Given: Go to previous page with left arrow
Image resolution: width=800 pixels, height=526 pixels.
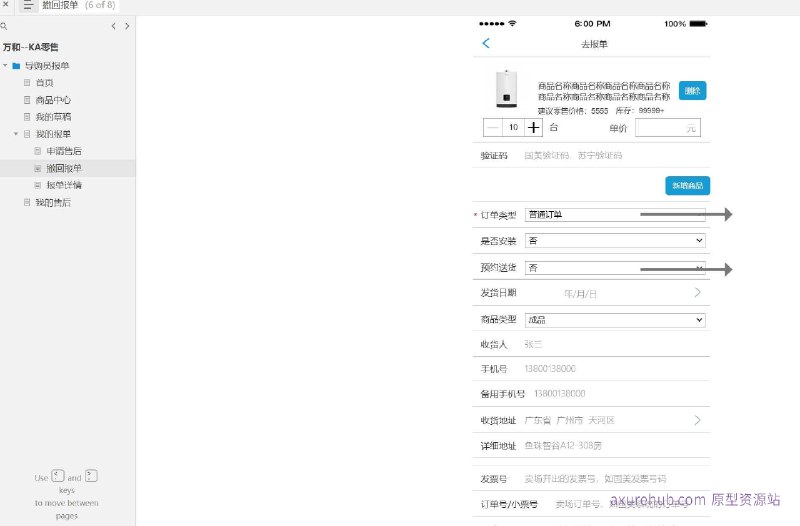Looking at the screenshot, I should 113,26.
